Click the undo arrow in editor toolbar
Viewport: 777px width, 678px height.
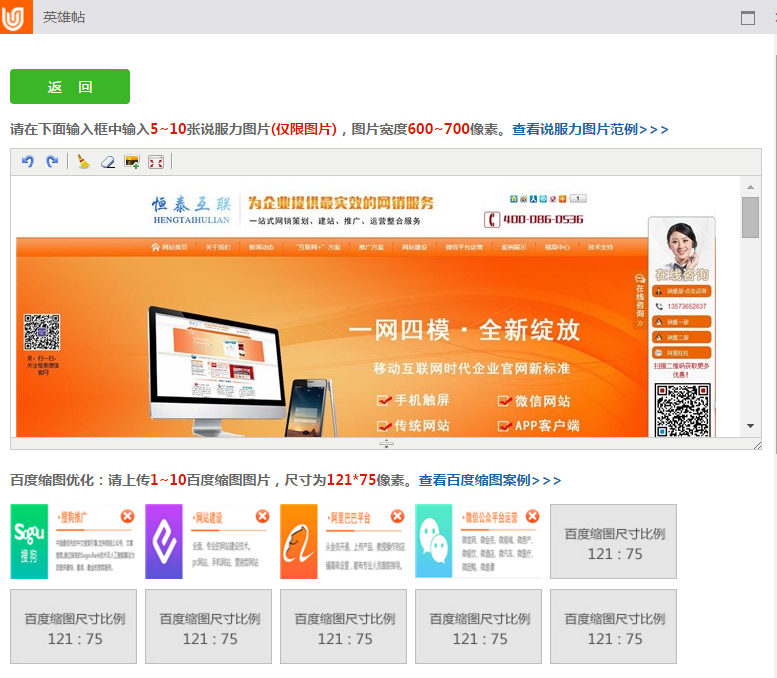27,161
